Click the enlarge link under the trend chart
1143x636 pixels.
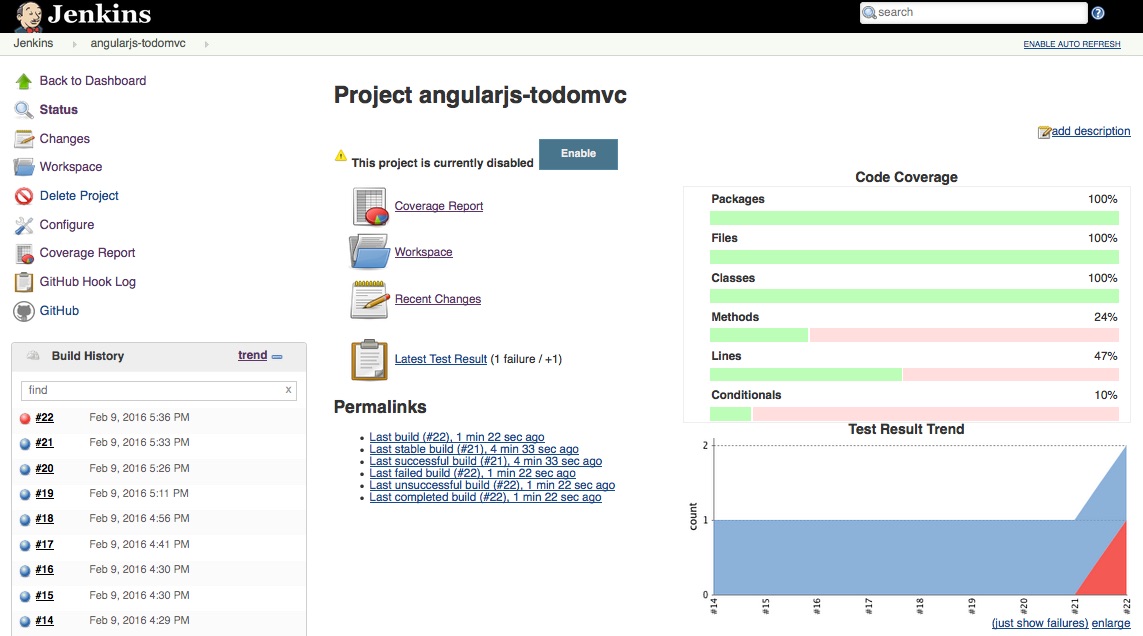(1111, 623)
